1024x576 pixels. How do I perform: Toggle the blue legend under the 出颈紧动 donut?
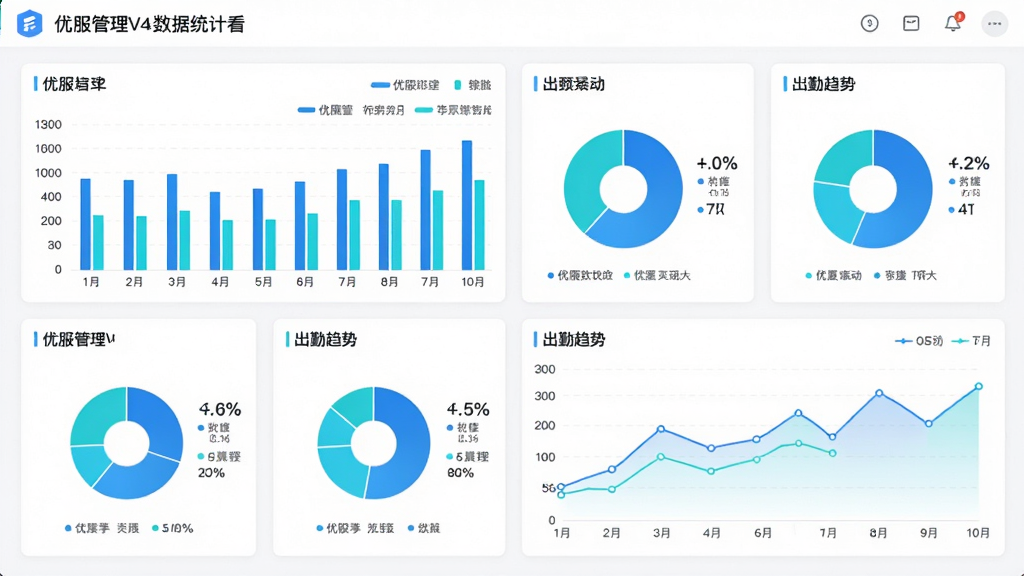click(580, 276)
